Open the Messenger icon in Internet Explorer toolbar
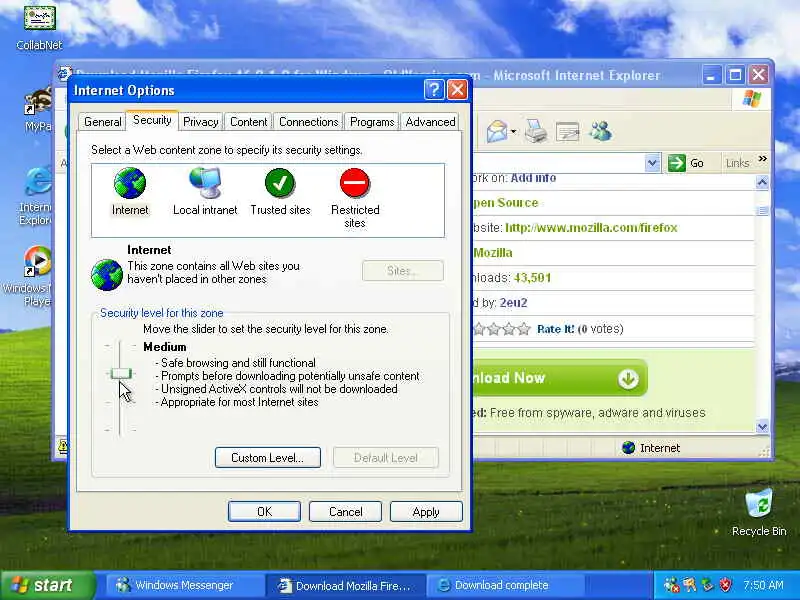Image resolution: width=800 pixels, height=600 pixels. coord(601,132)
